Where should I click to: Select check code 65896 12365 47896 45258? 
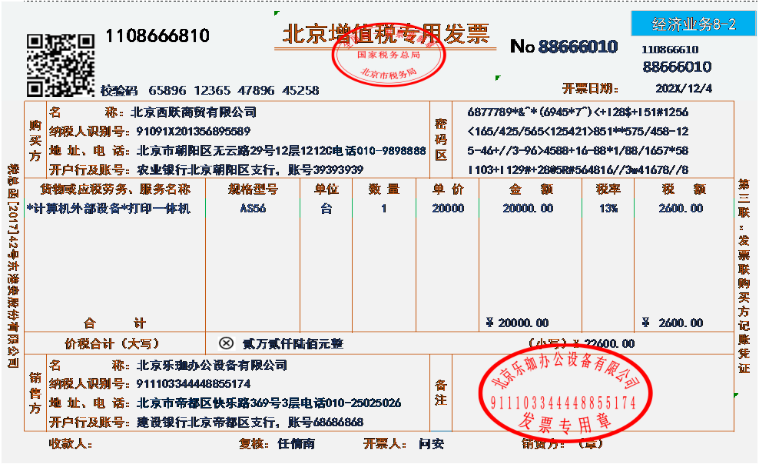pos(234,90)
